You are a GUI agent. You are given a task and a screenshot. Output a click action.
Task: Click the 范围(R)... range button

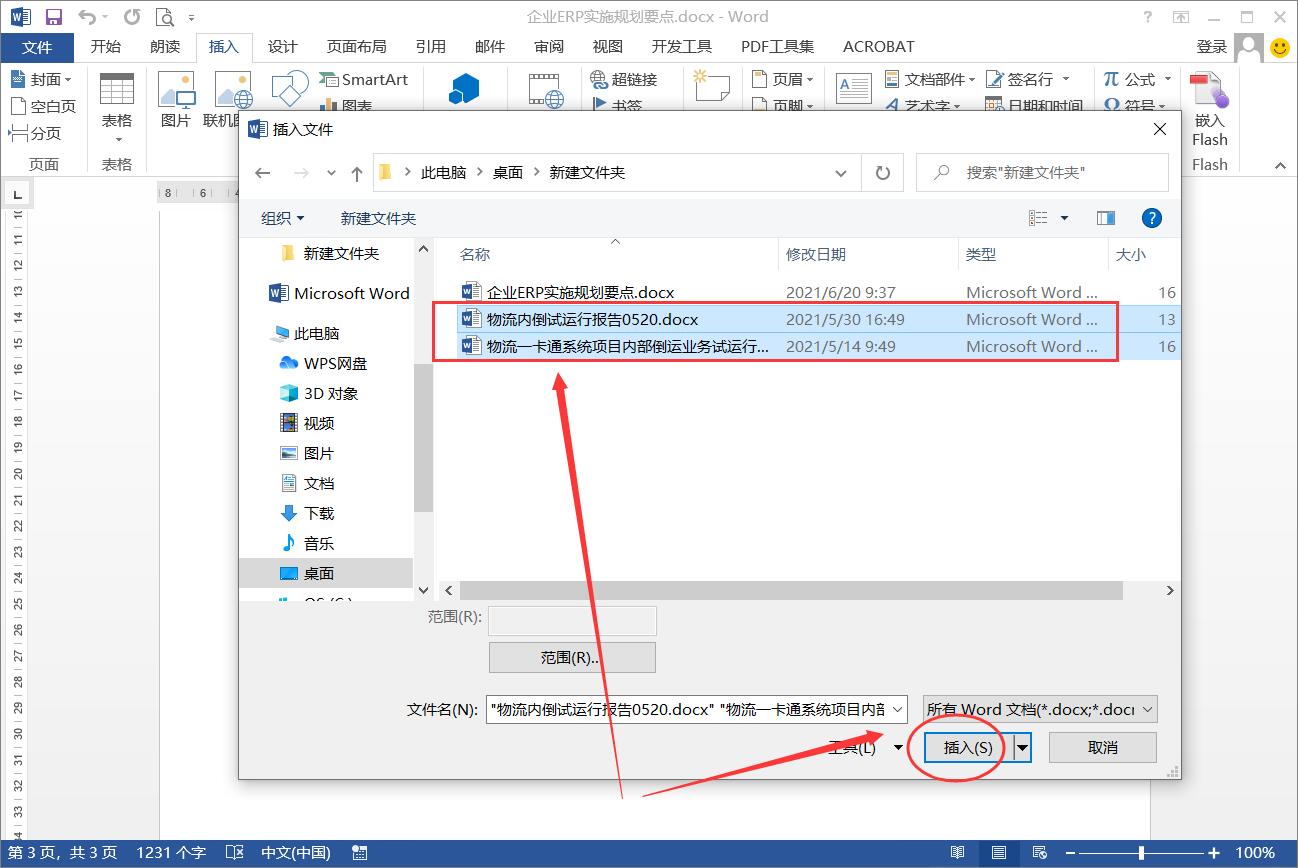572,657
